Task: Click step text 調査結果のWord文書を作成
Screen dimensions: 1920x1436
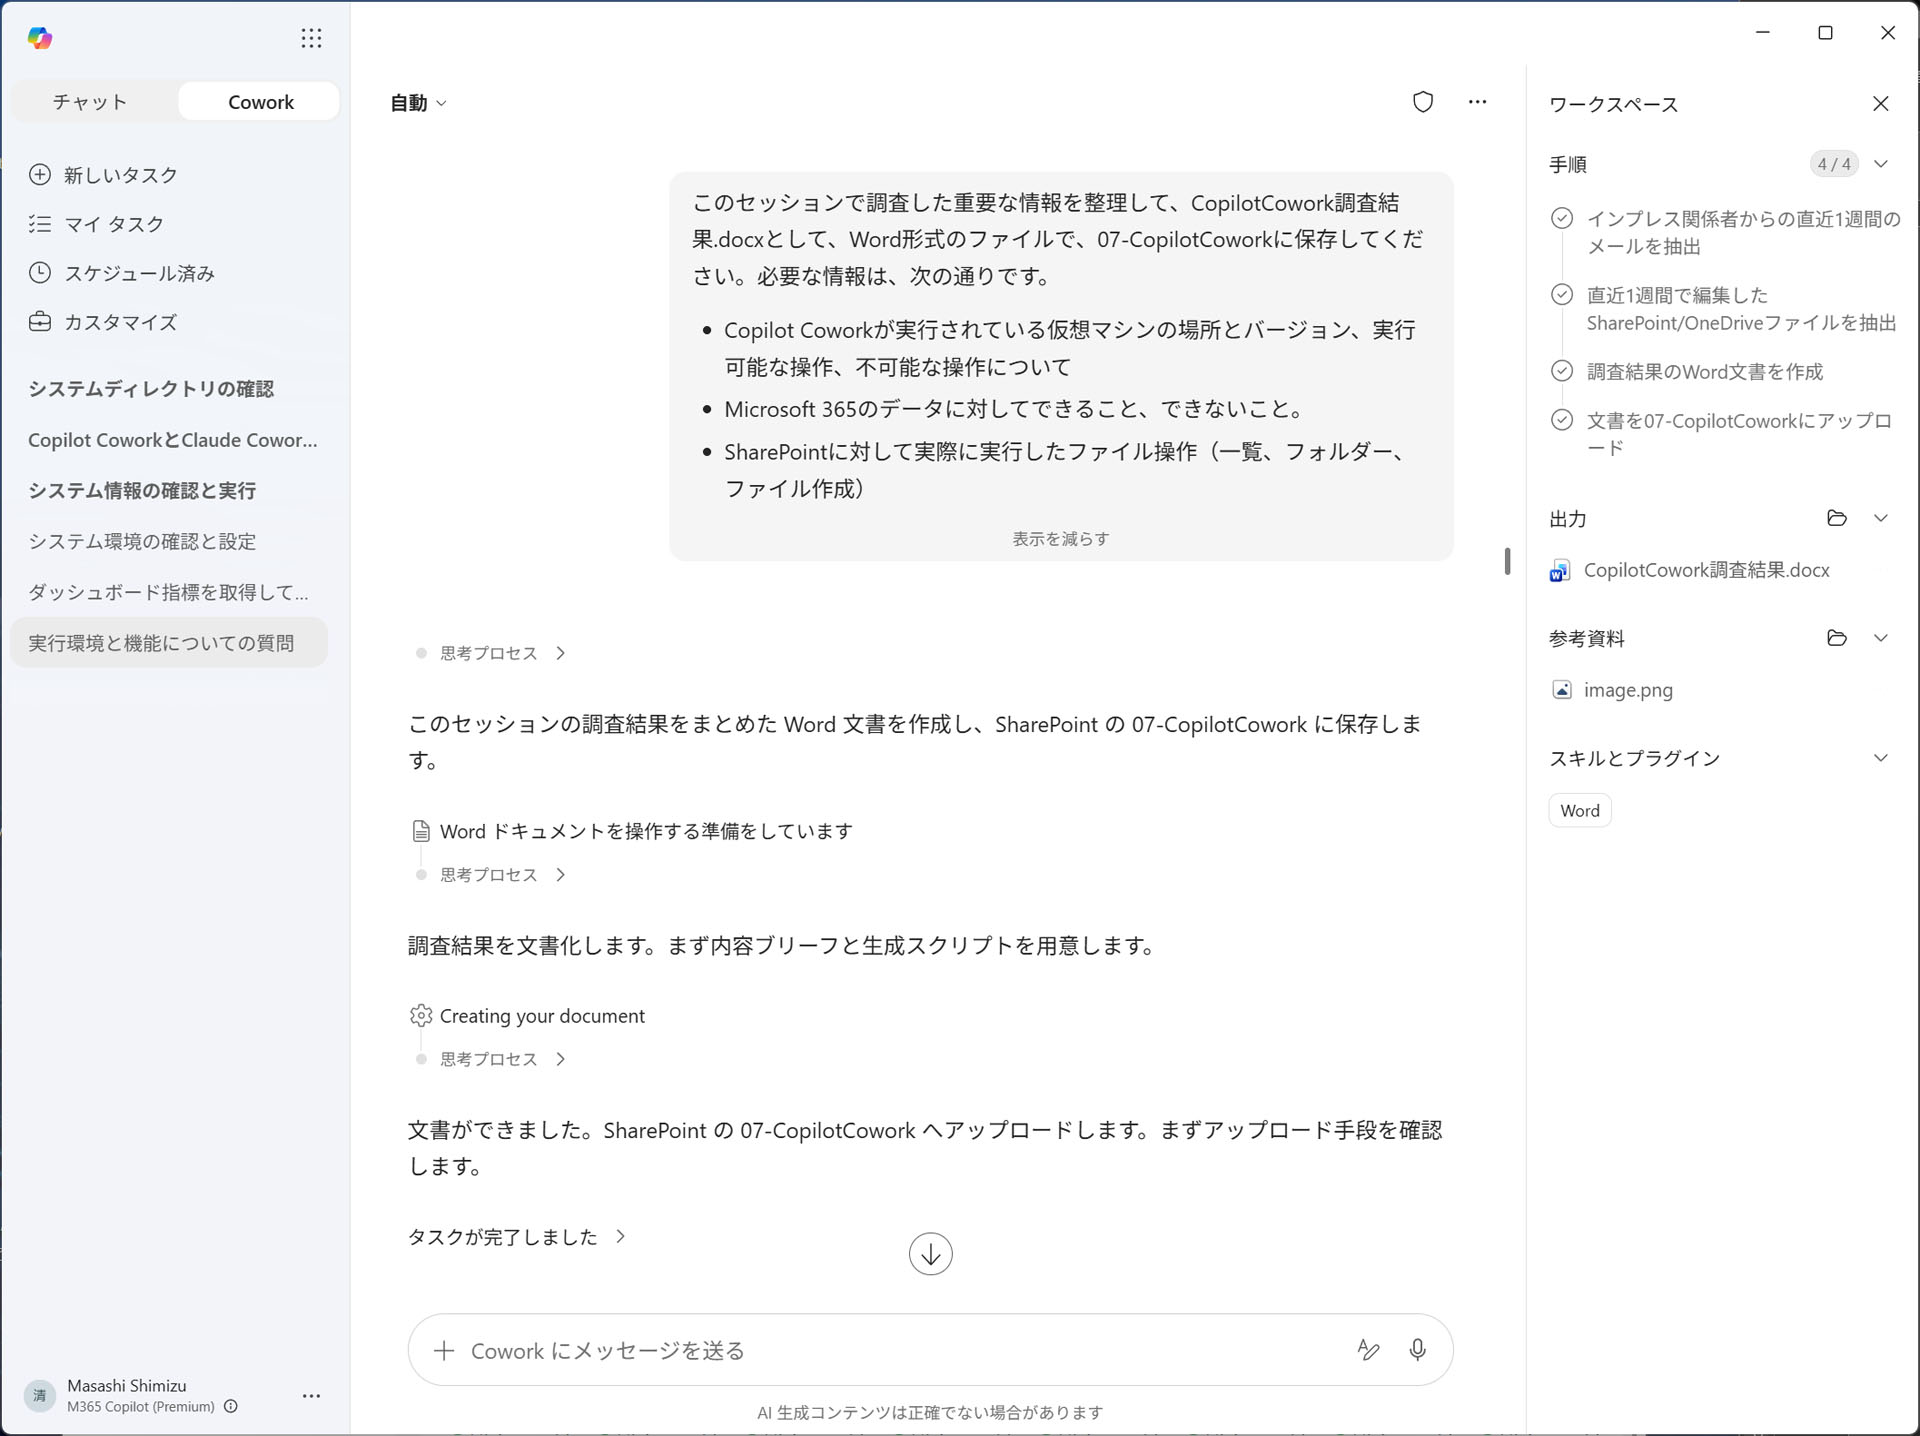Action: pos(1704,372)
